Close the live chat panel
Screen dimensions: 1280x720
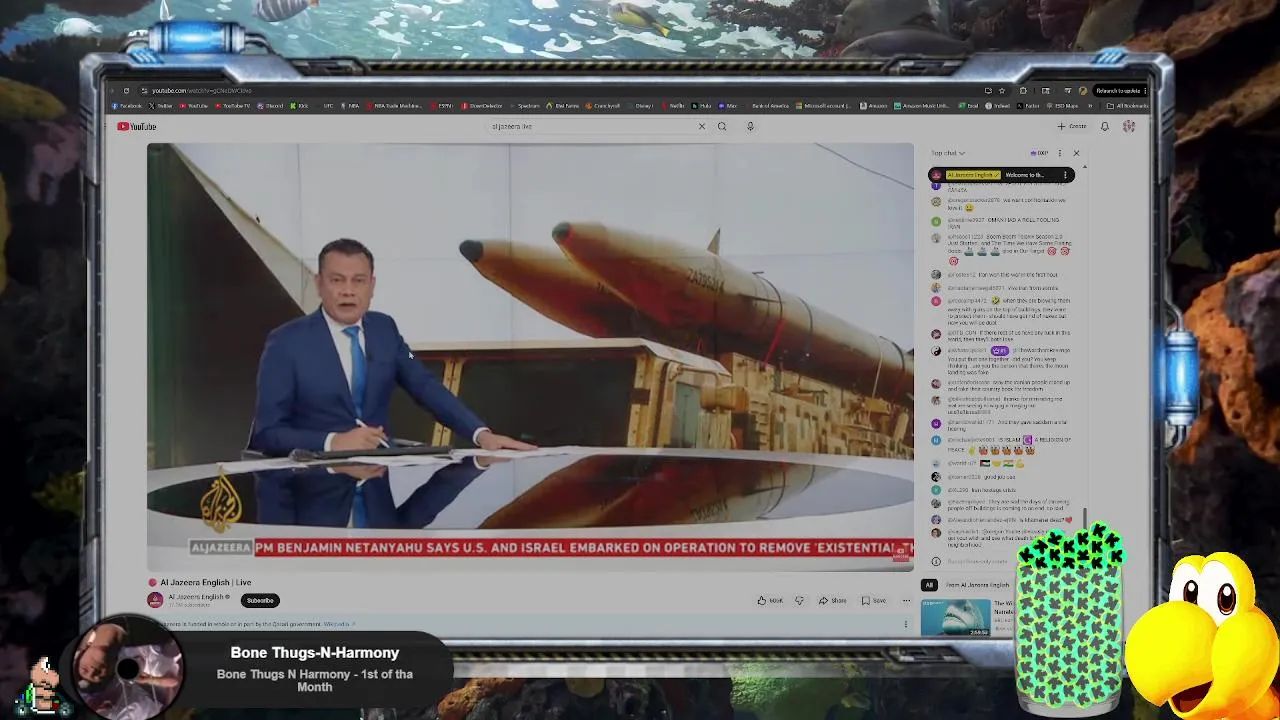click(x=1076, y=153)
